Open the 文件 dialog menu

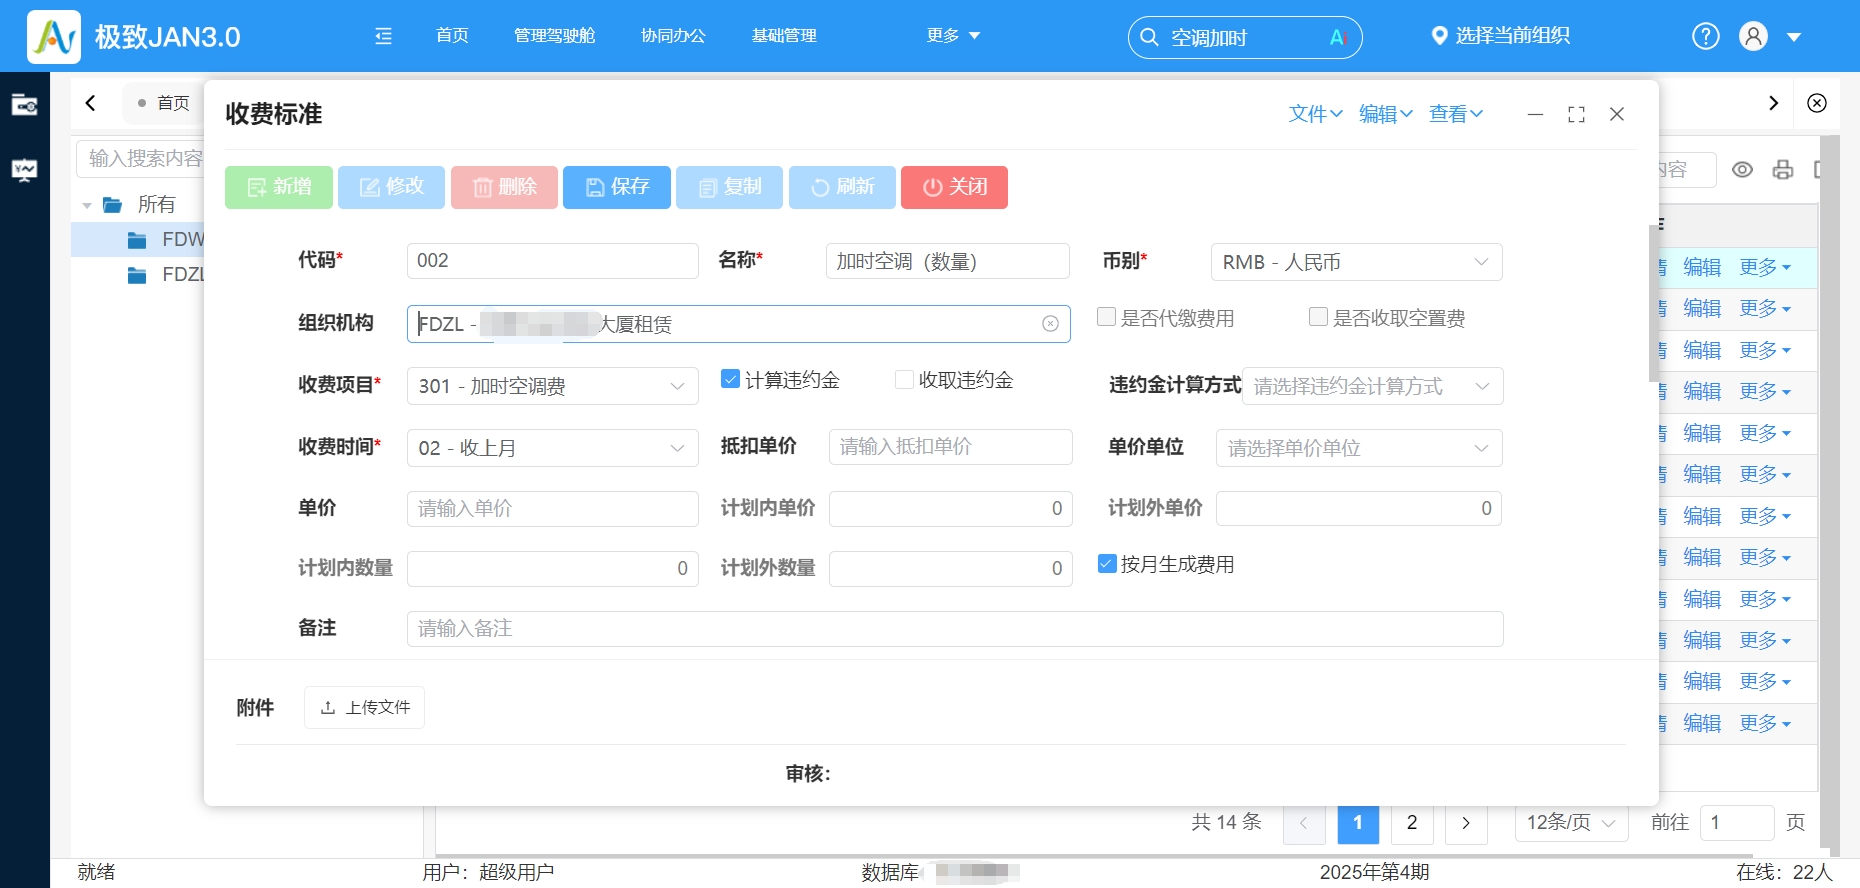[1315, 114]
